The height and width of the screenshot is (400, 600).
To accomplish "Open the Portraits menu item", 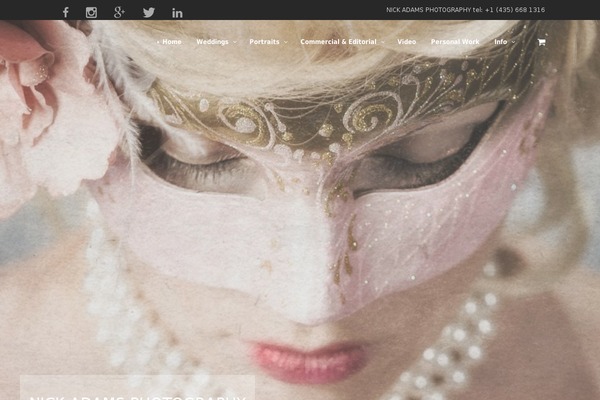I will click(x=264, y=42).
